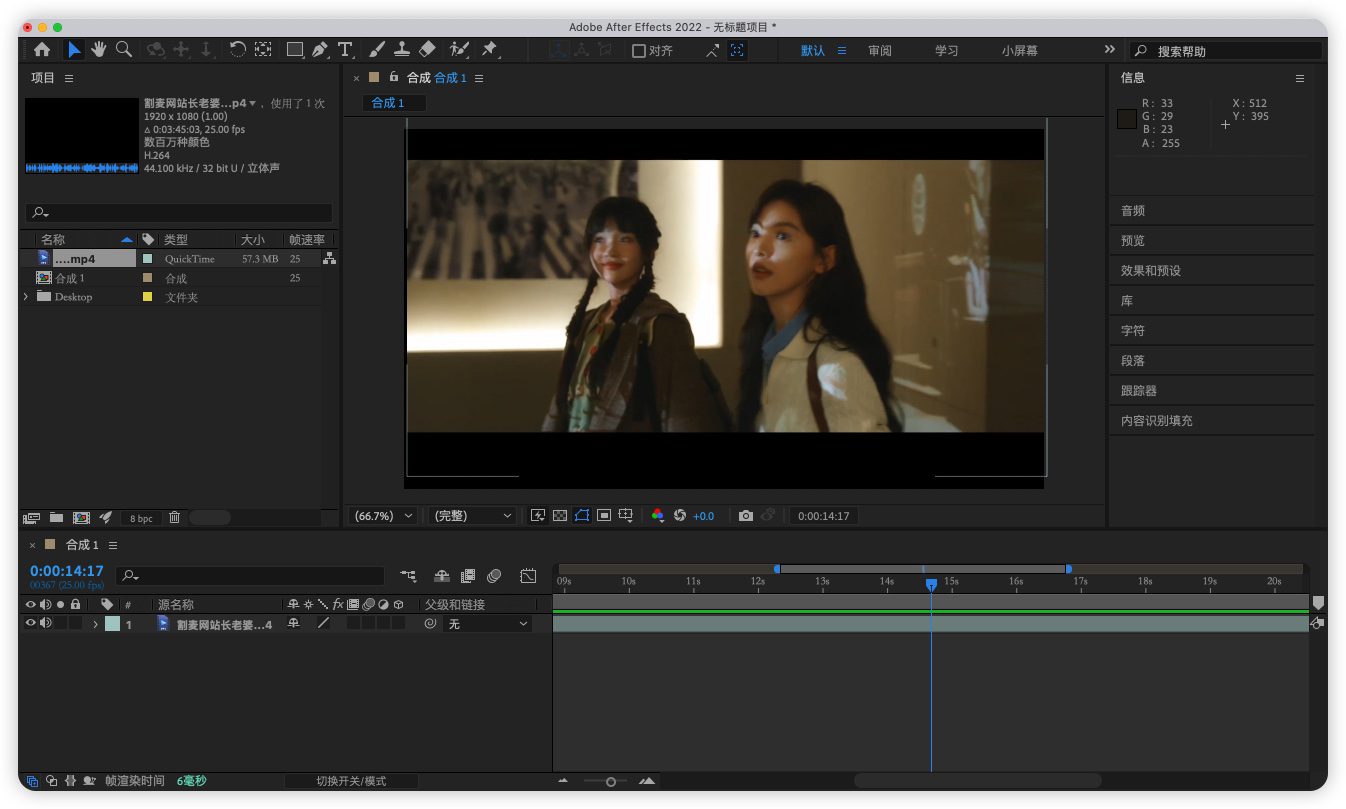Take a snapshot with the camera icon
1346x809 pixels.
tap(746, 516)
